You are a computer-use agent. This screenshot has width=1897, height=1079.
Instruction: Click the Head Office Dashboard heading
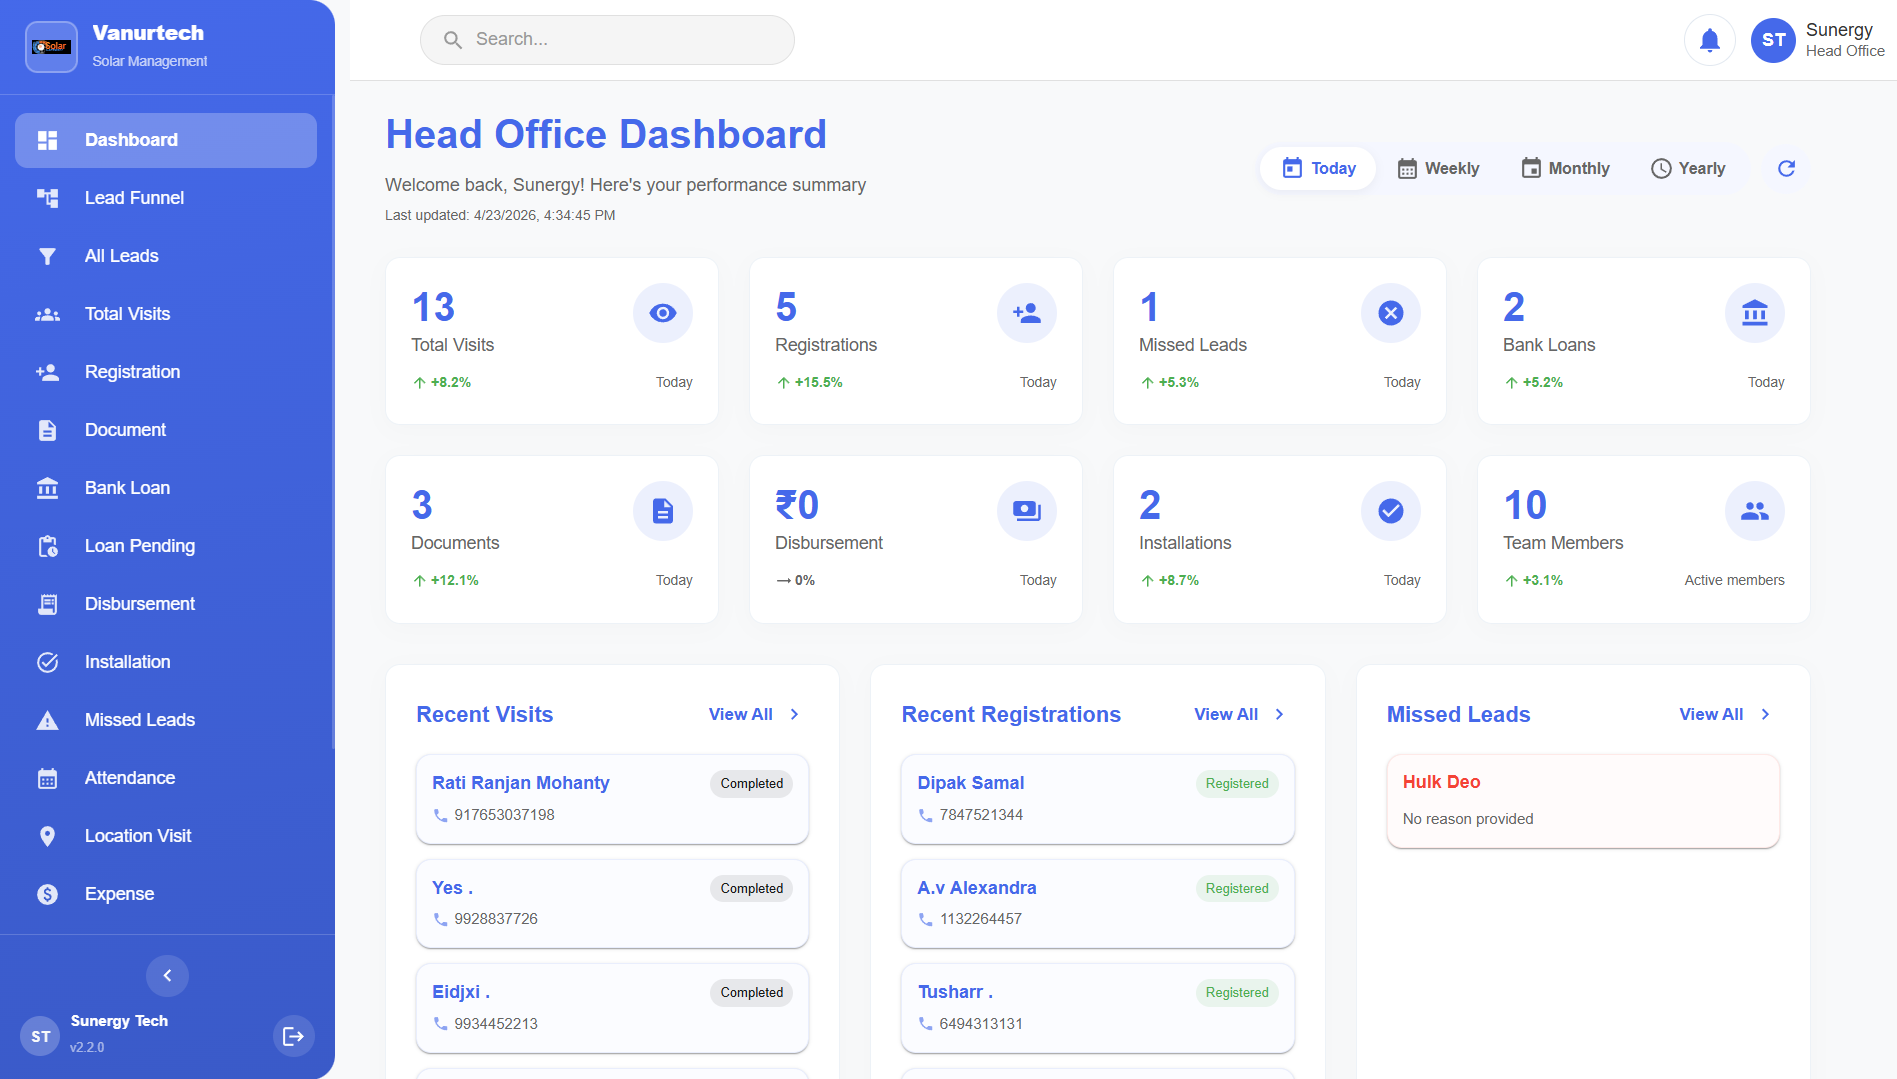point(606,134)
